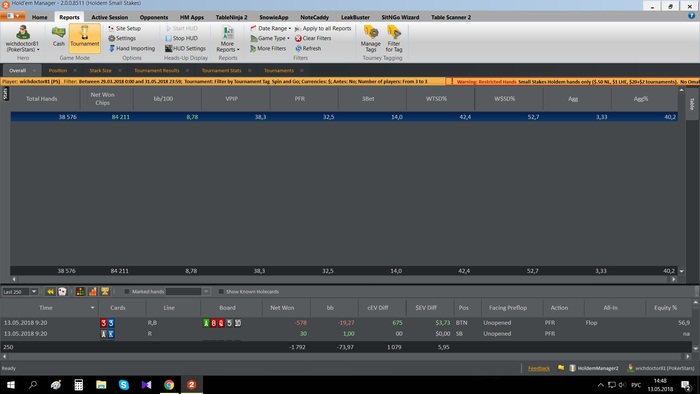Screen dimensions: 700x394
Task: Sort by the VPIP column header
Action: [231, 99]
